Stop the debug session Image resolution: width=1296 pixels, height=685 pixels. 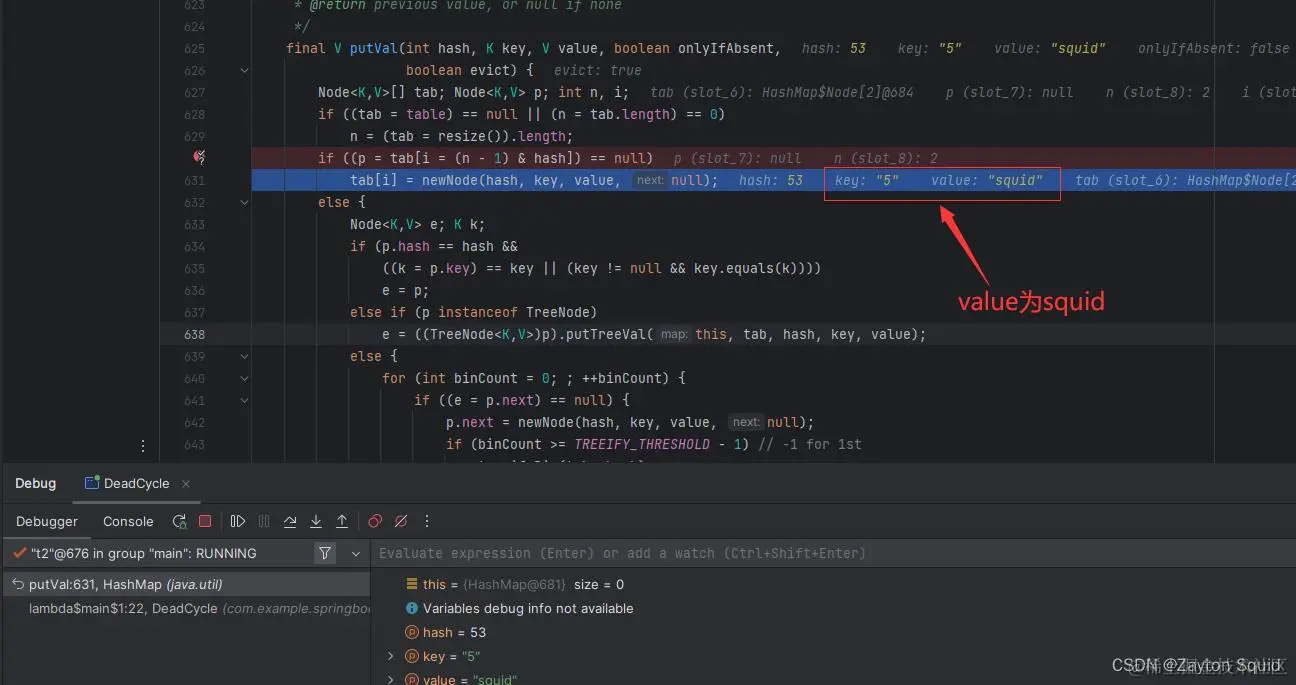(x=205, y=521)
